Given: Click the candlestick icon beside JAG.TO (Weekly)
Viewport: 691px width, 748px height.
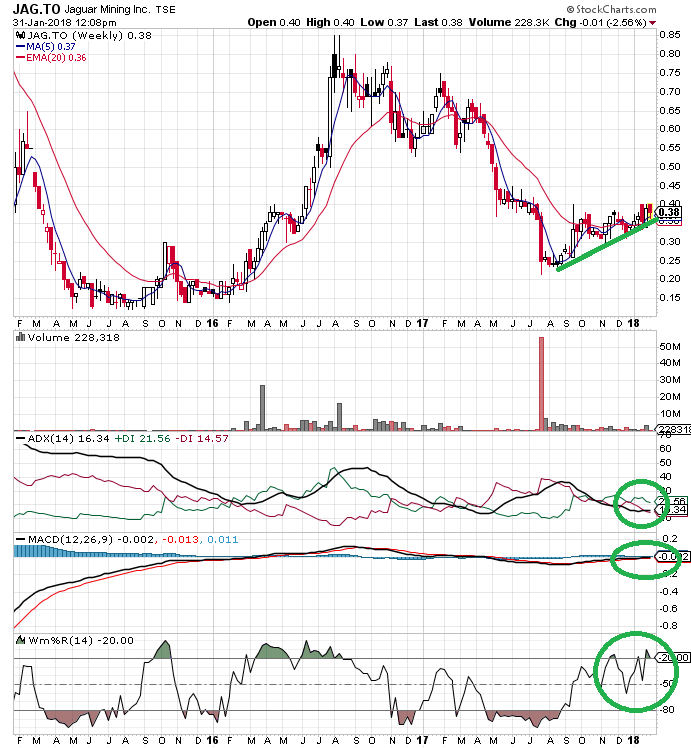Looking at the screenshot, I should pyautogui.click(x=21, y=35).
